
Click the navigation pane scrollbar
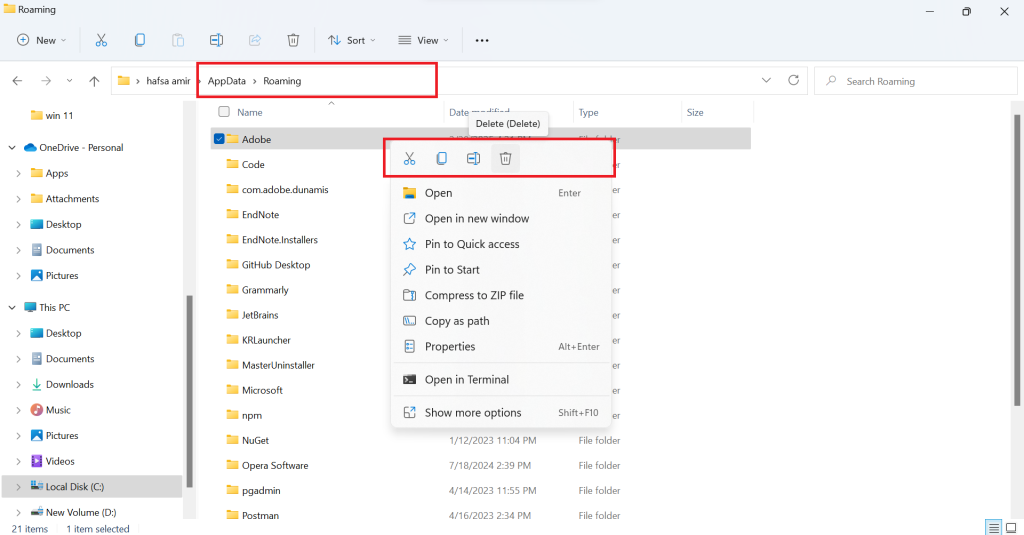click(x=189, y=392)
